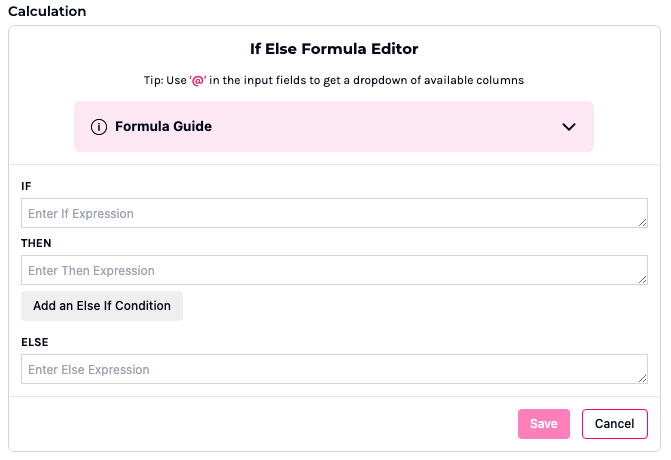Click the info icon beside Formula Guide
The height and width of the screenshot is (460, 671).
pyautogui.click(x=99, y=127)
